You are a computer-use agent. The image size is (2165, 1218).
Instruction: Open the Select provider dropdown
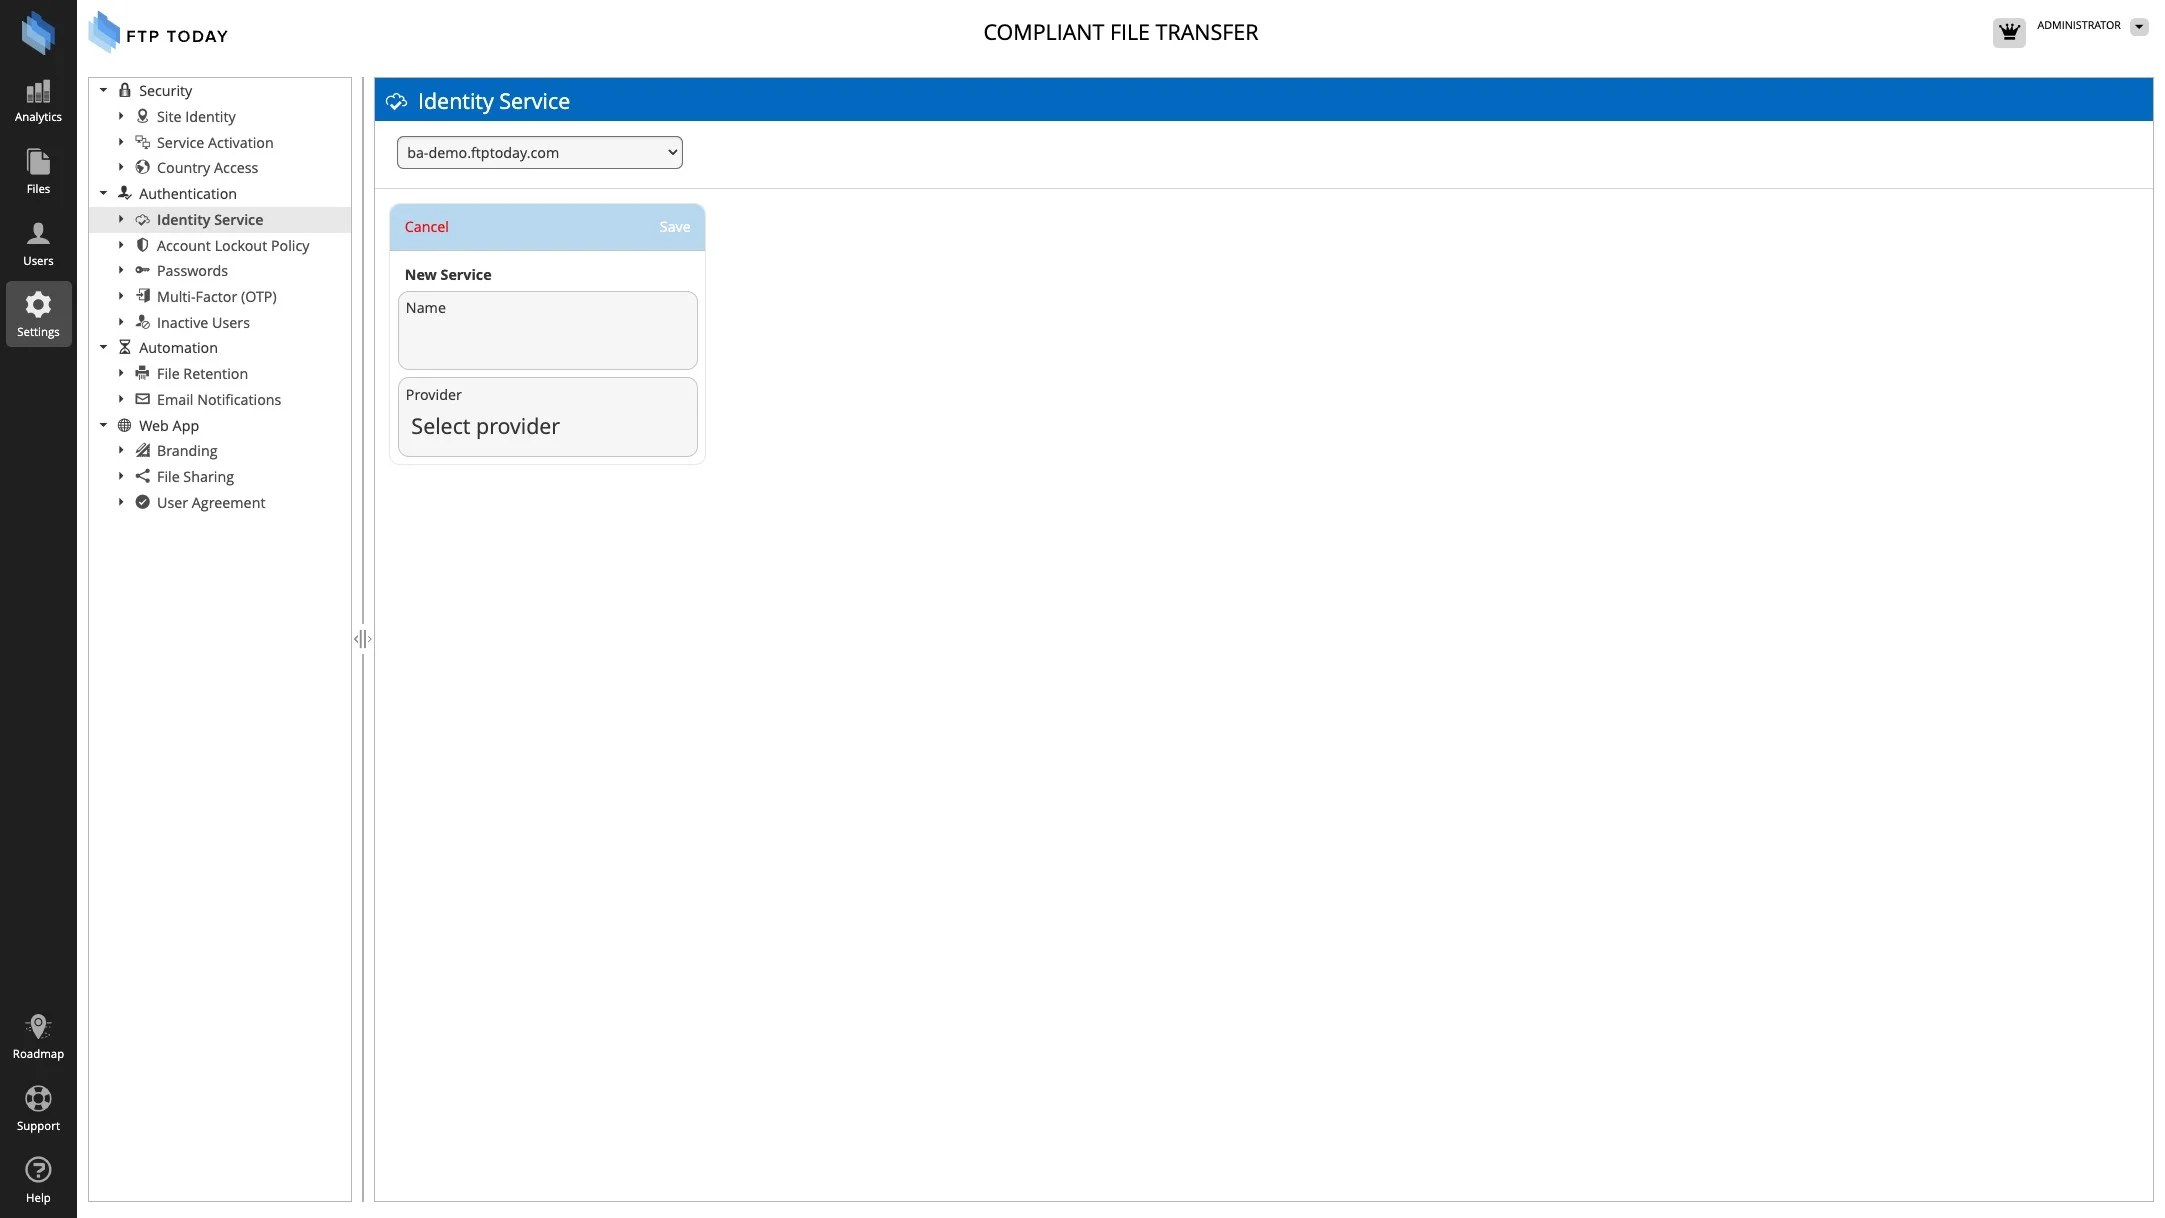(547, 427)
